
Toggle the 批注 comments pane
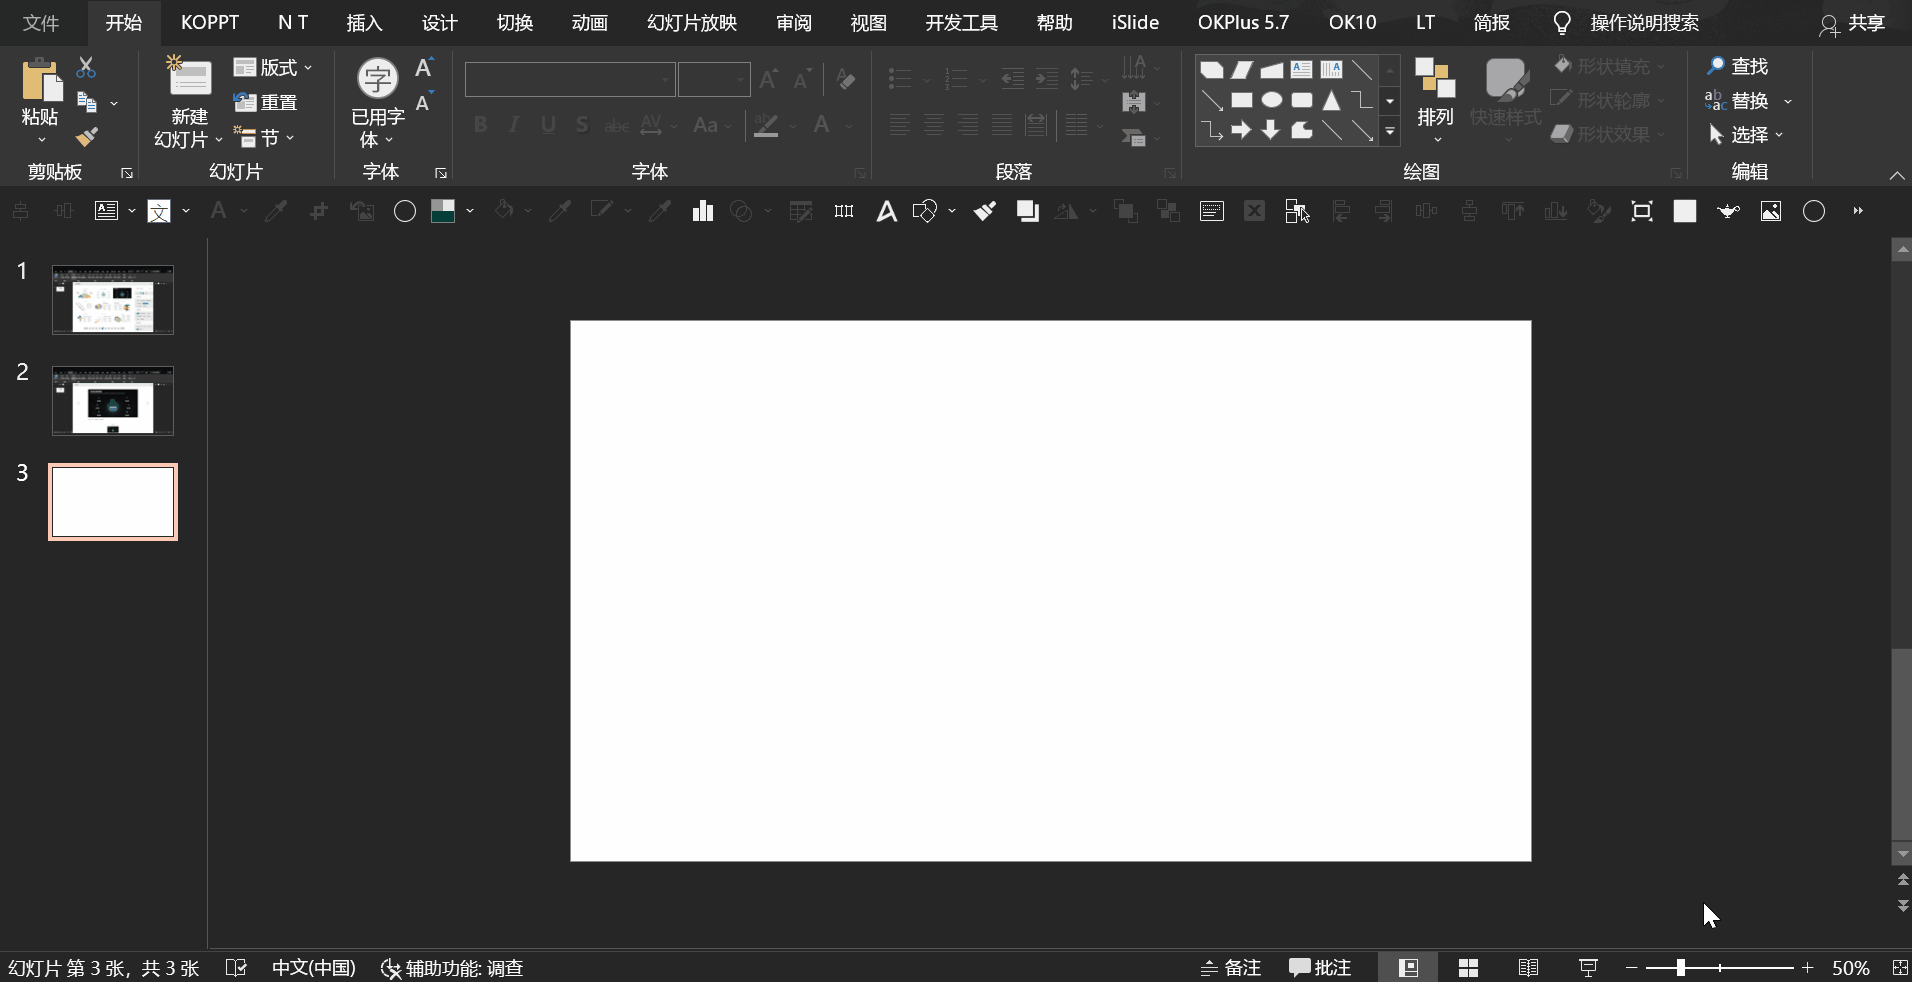point(1319,968)
